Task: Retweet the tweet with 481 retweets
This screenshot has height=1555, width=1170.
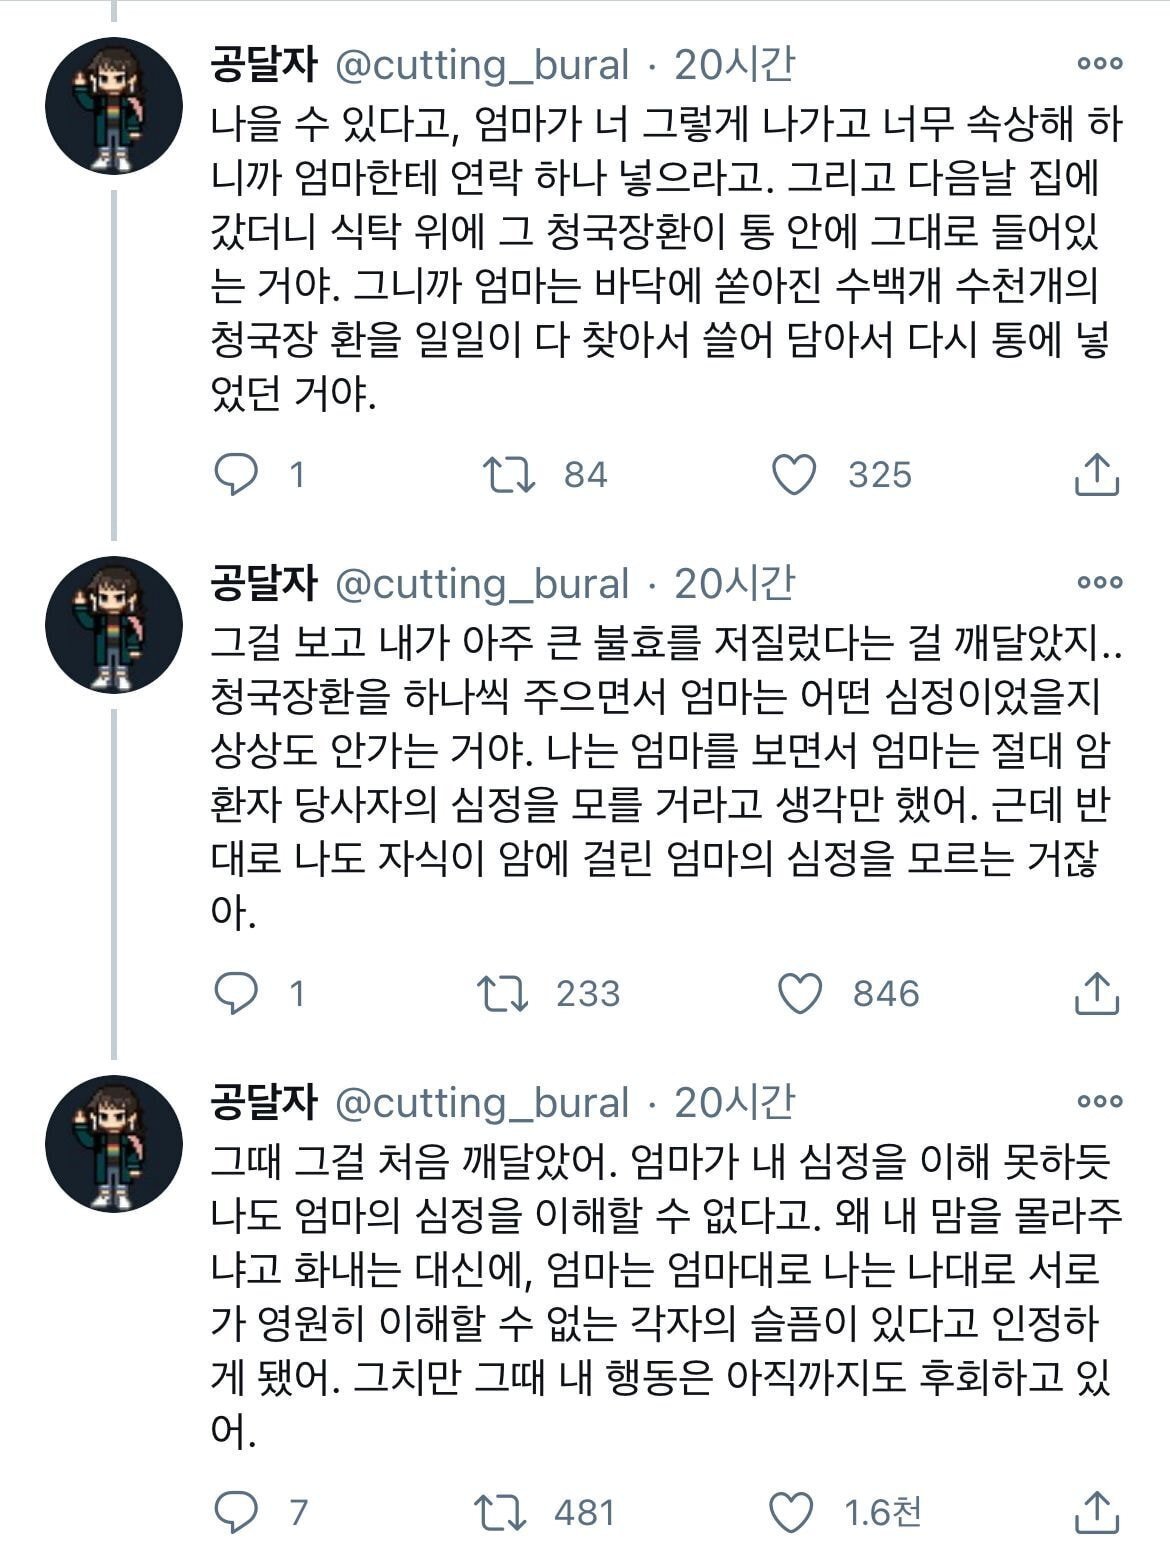Action: 503,1512
